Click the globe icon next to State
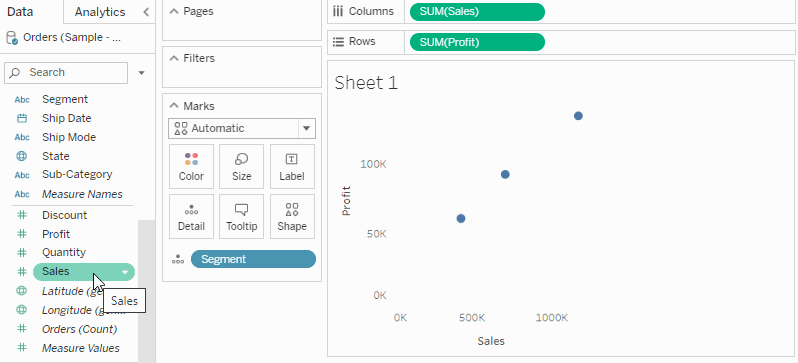The image size is (798, 363). [22, 156]
